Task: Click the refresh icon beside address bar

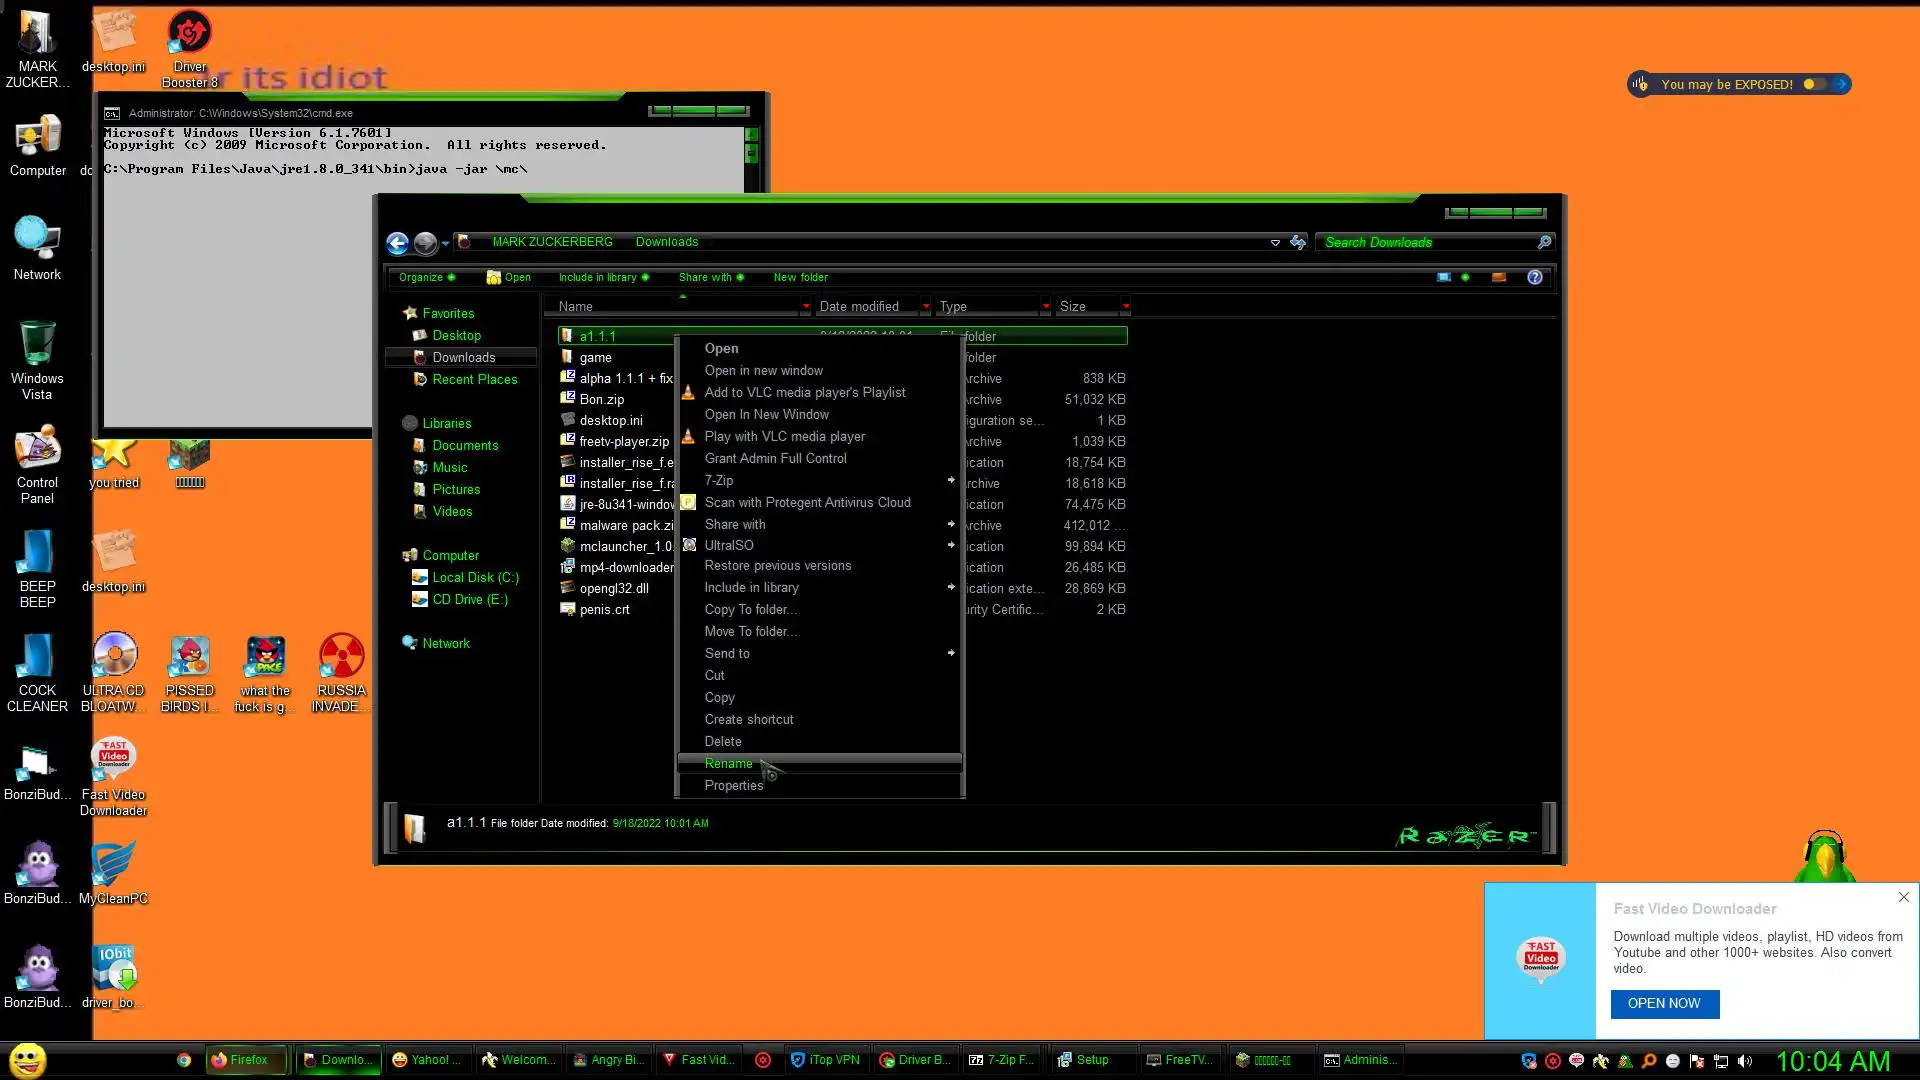Action: pos(1298,242)
